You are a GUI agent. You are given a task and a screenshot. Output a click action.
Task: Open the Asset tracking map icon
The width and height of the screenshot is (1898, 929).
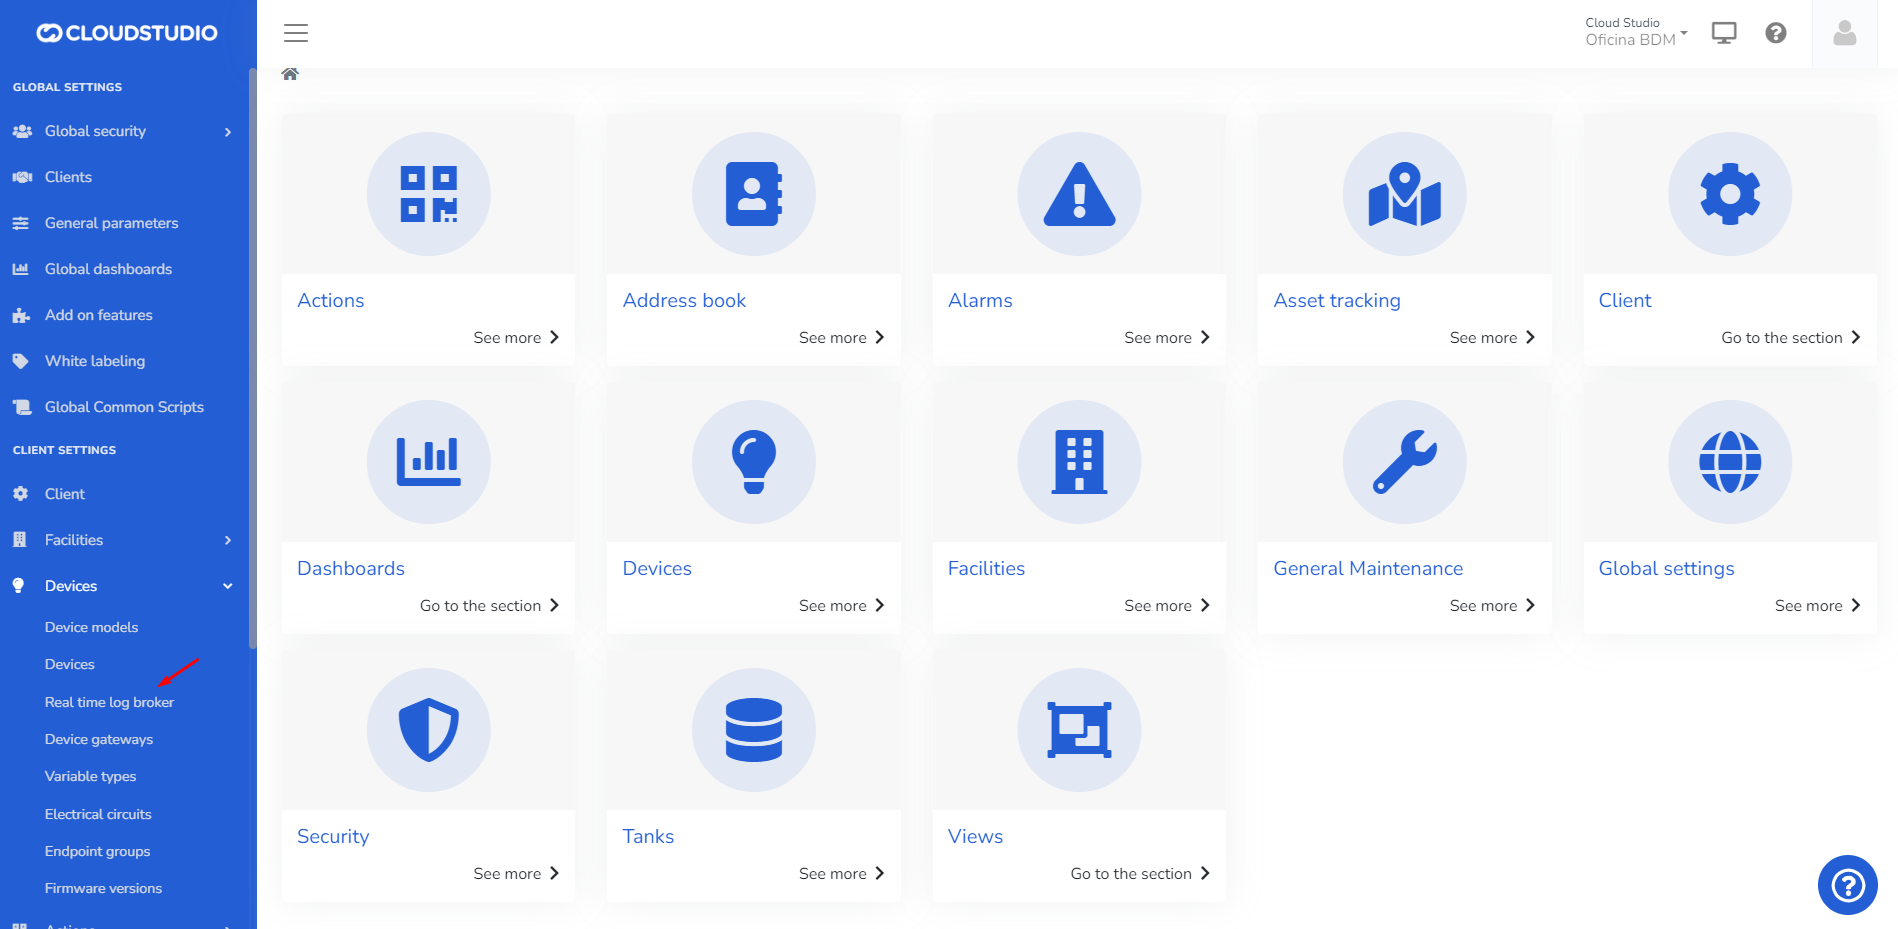[x=1404, y=194]
